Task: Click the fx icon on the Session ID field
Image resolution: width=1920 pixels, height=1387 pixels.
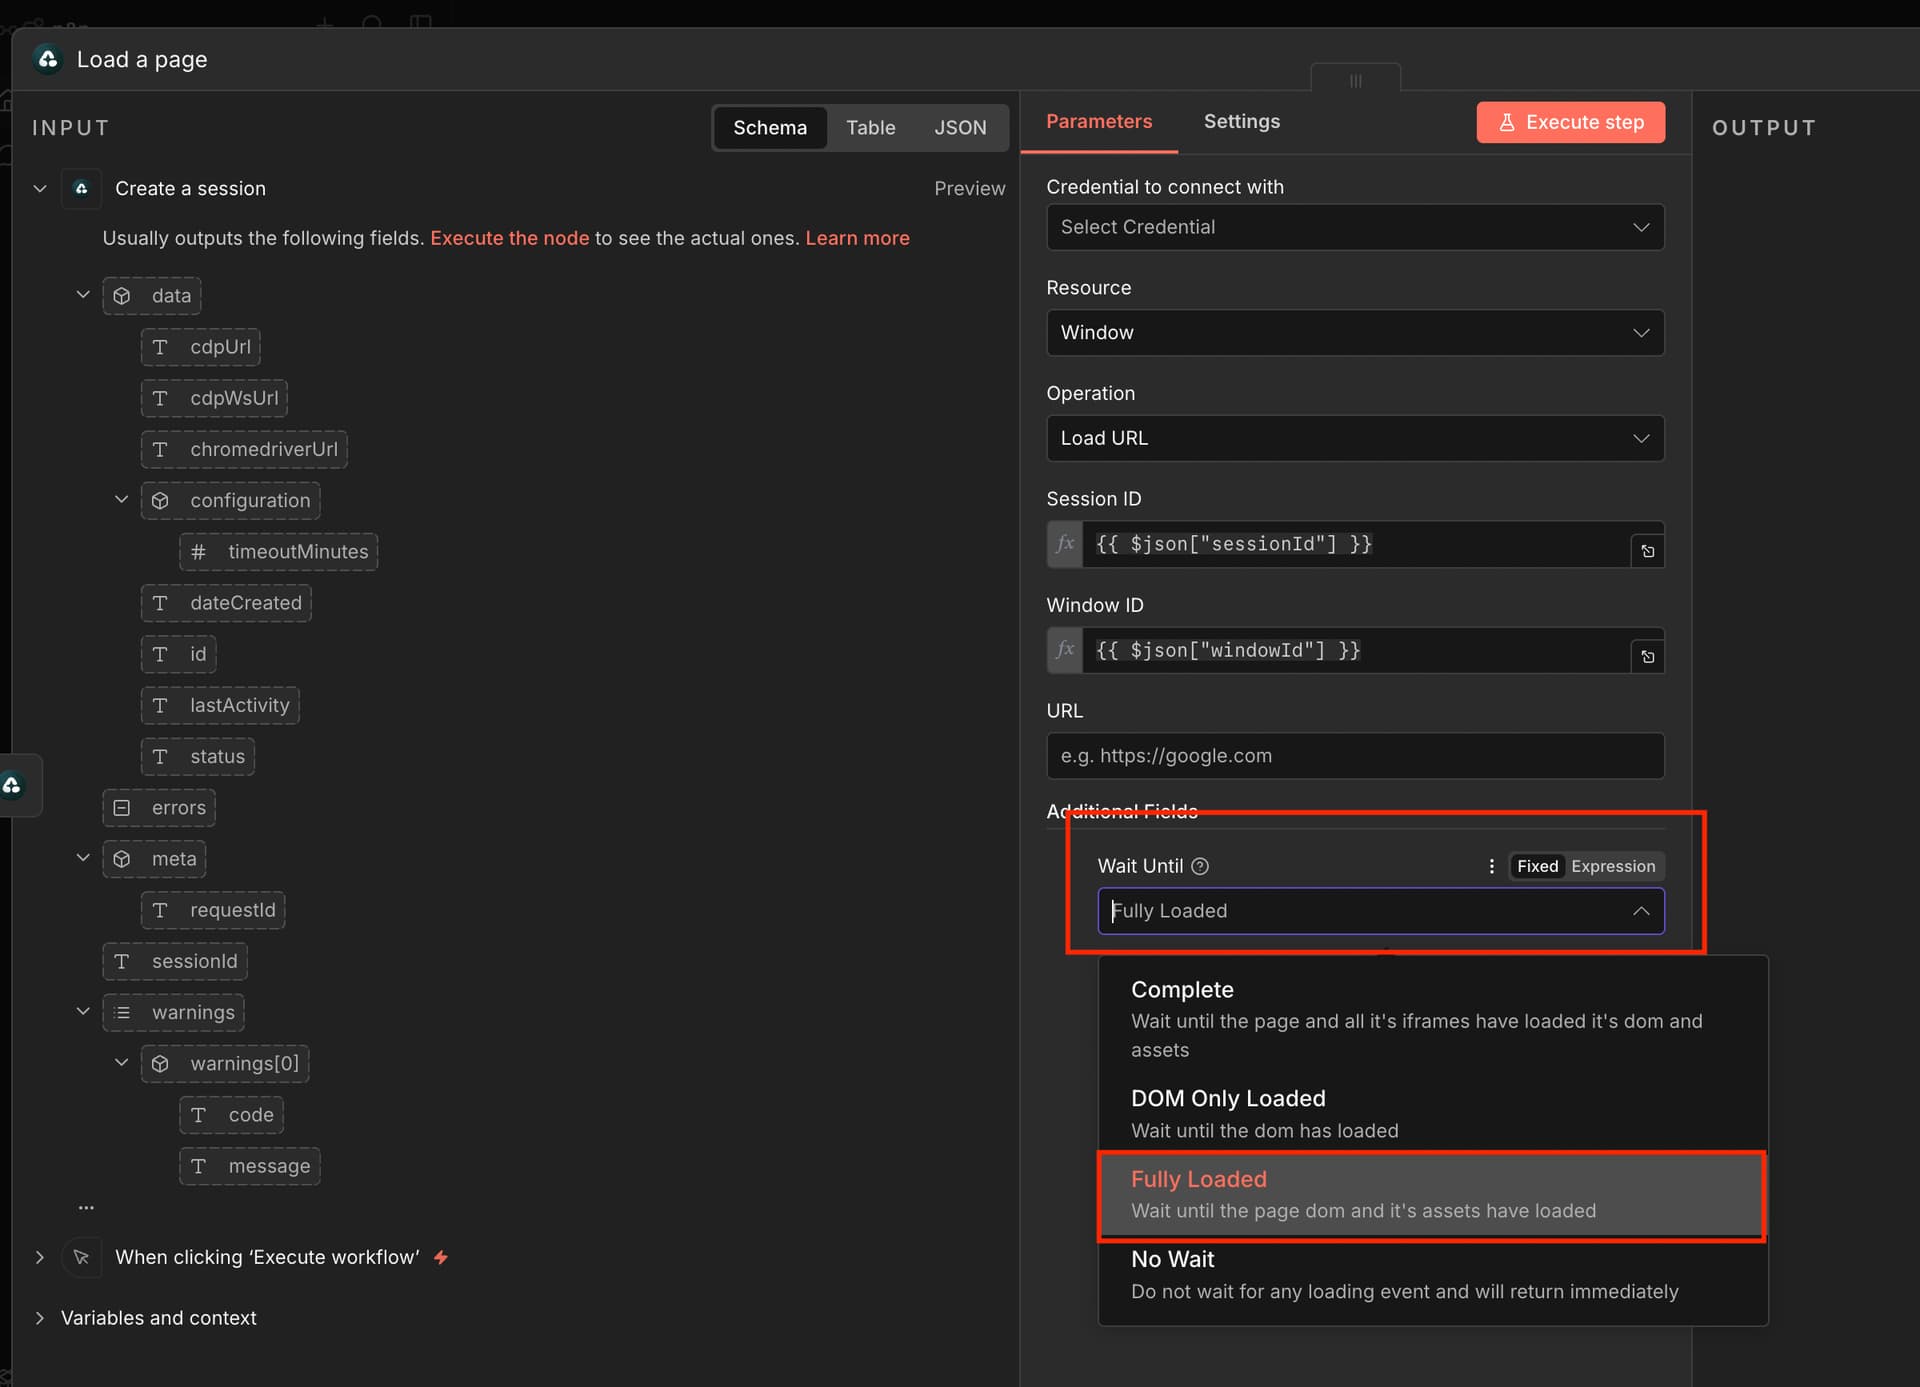Action: 1065,544
